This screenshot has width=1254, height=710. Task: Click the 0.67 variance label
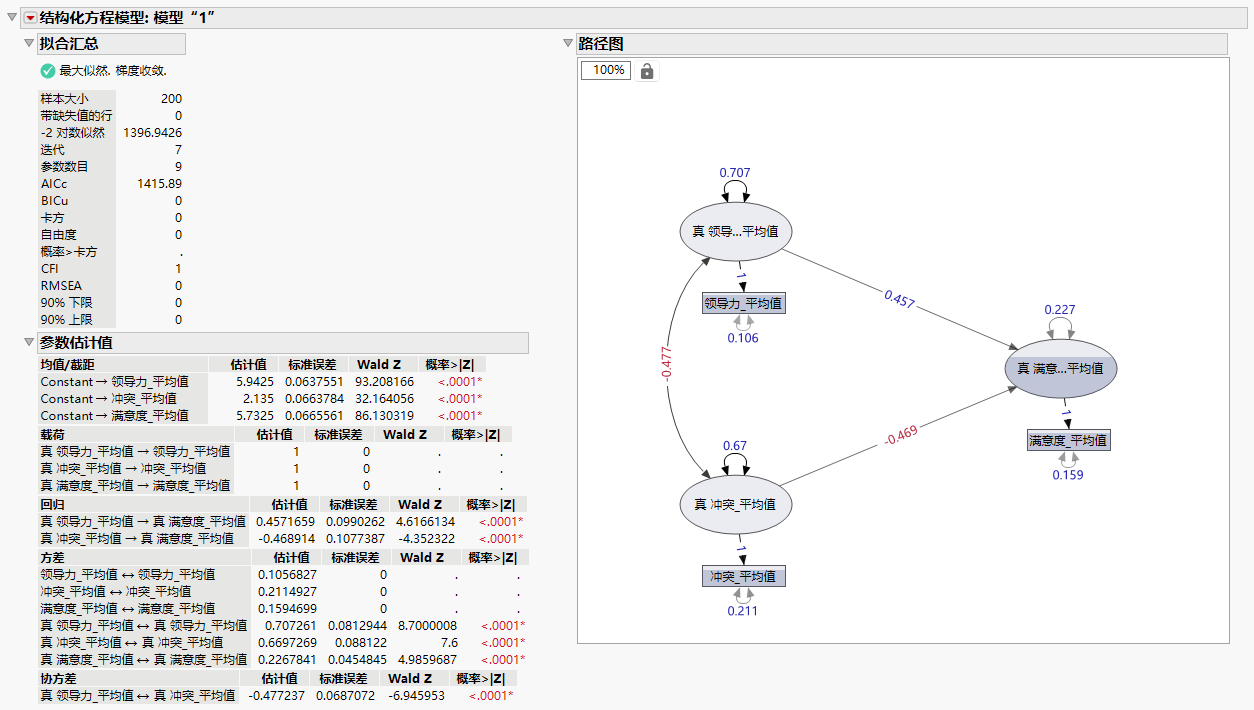[x=735, y=446]
